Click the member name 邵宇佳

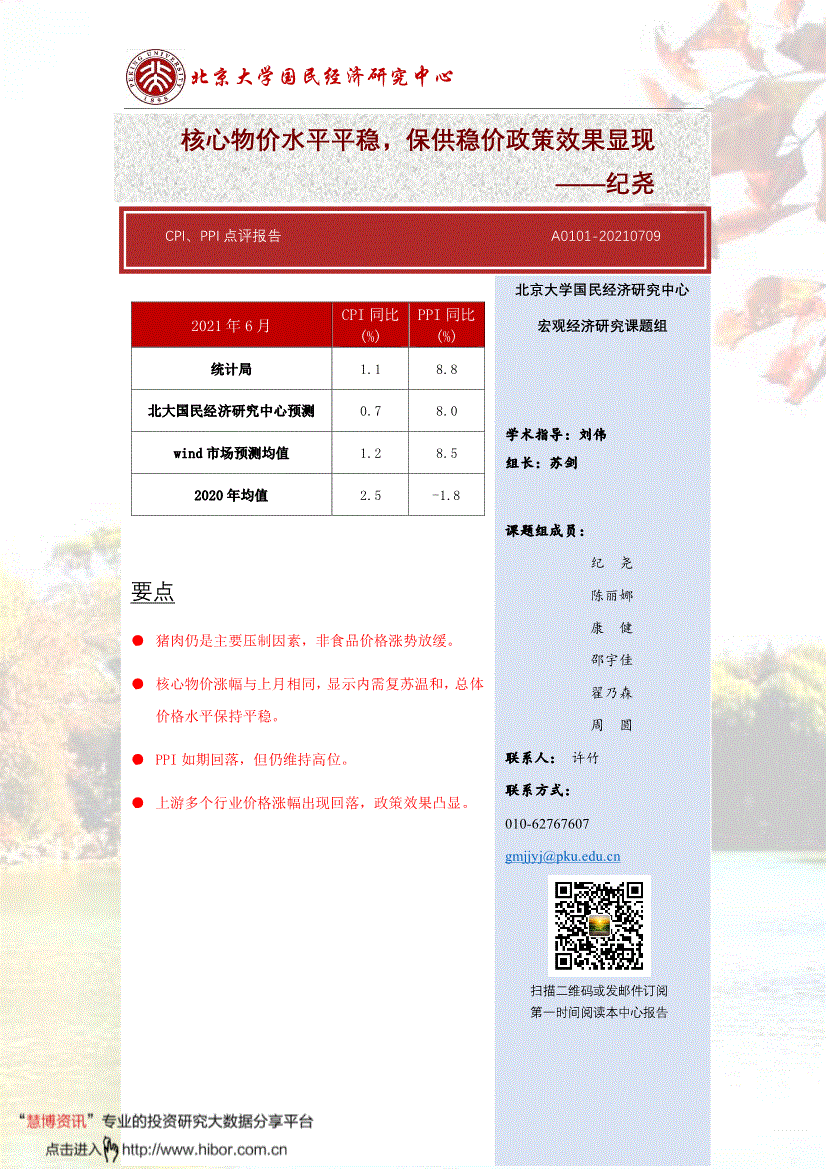[611, 660]
